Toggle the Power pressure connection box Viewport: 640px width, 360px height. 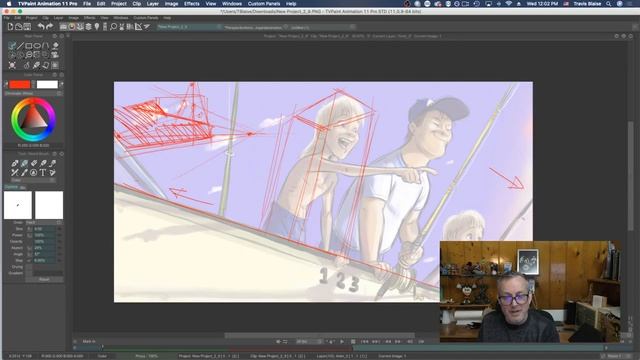coord(29,236)
